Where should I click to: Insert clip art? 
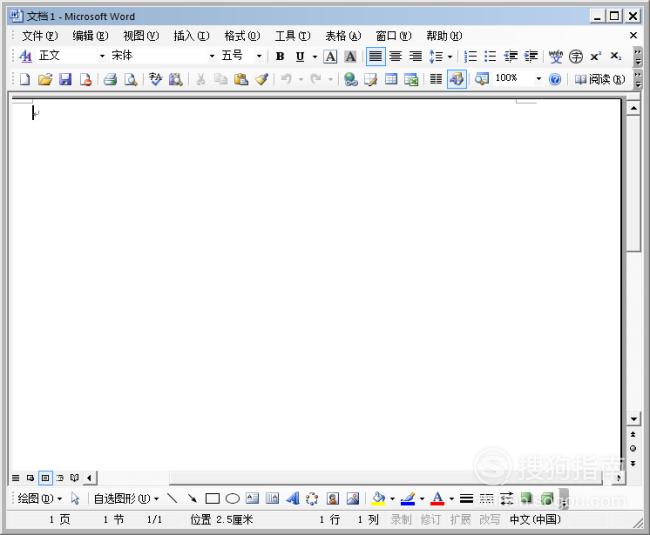tap(332, 498)
